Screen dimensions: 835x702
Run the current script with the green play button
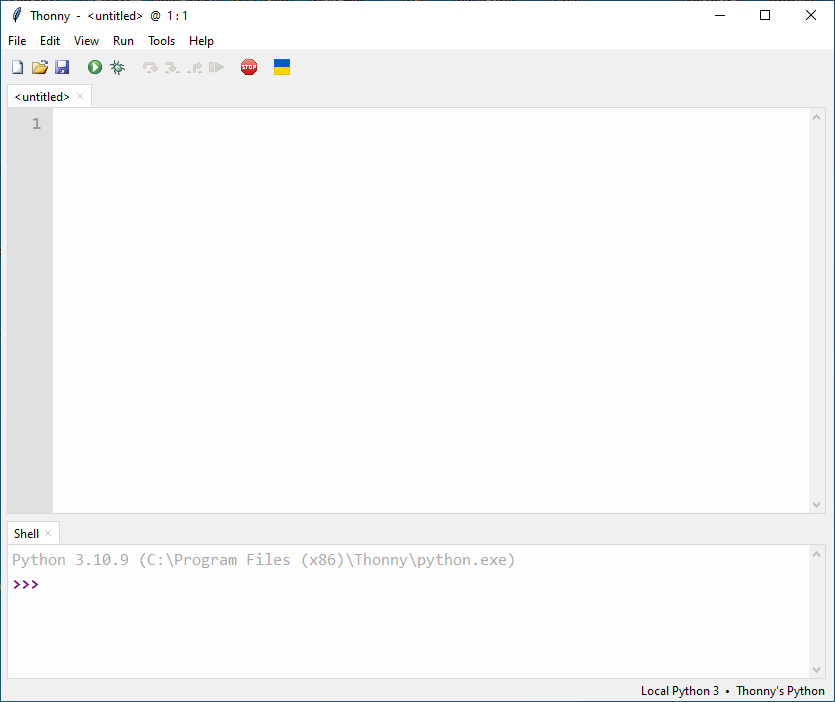(x=95, y=67)
